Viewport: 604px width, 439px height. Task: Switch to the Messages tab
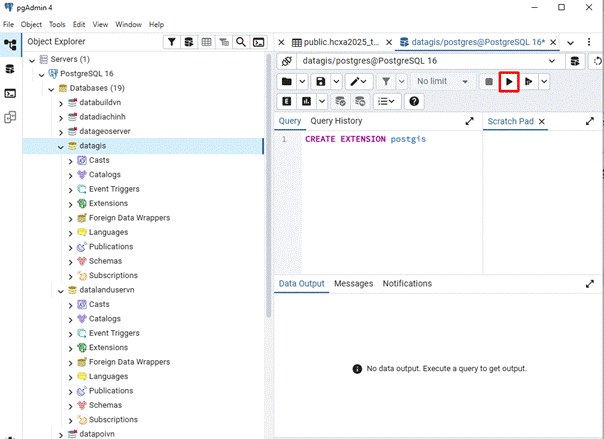coord(353,284)
